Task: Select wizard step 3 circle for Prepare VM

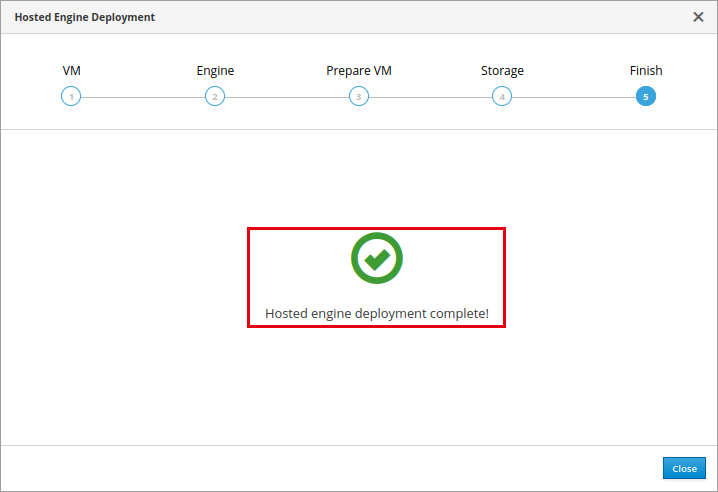Action: pos(359,96)
